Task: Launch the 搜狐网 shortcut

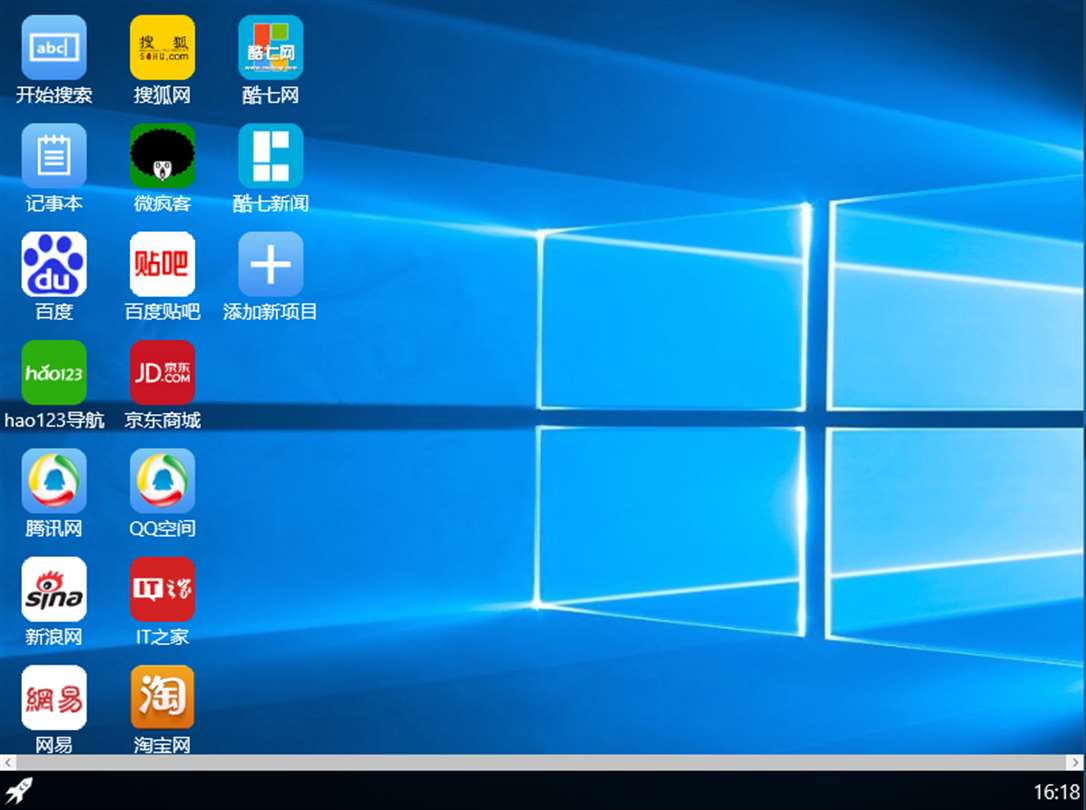Action: click(162, 48)
